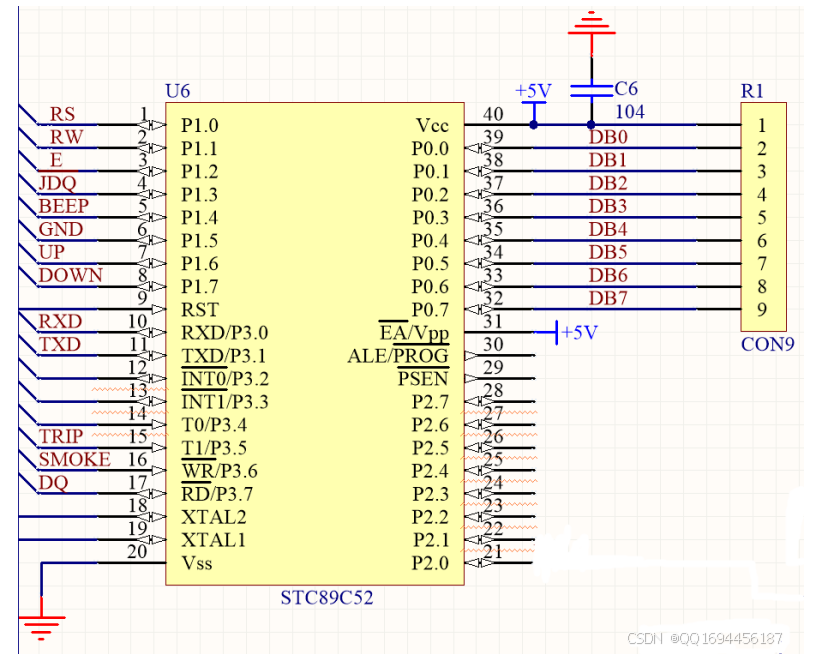Select the U6 designator label
This screenshot has height=654, width=813.
coord(177,91)
